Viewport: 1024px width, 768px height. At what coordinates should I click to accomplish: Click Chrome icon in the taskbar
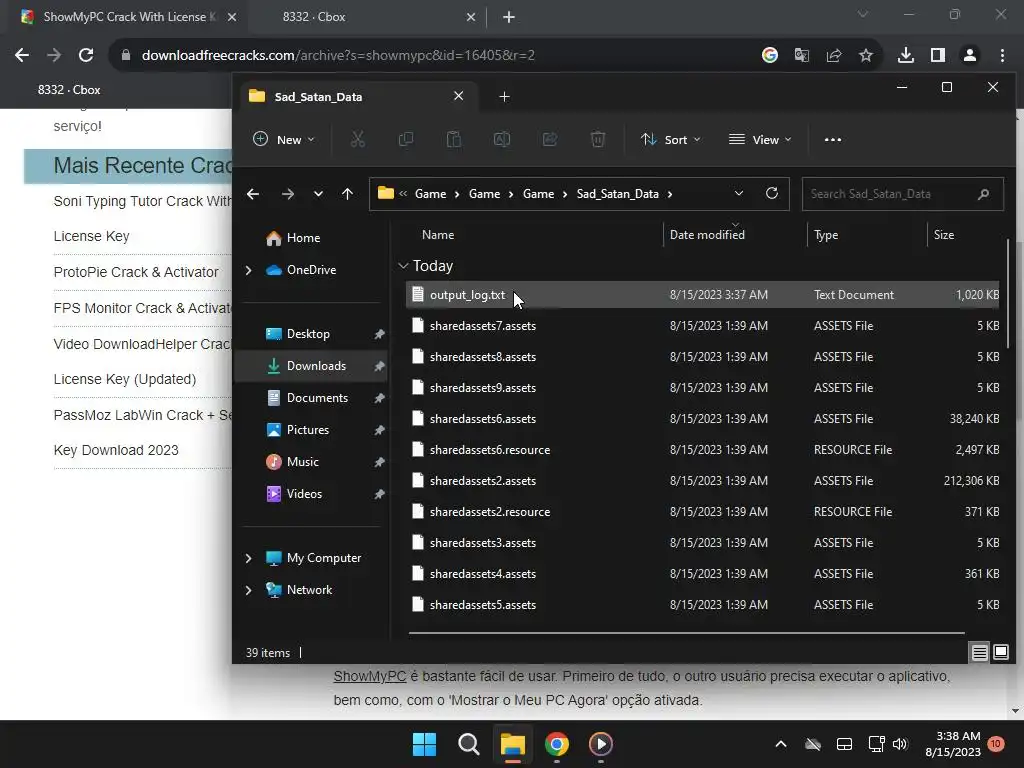[557, 744]
